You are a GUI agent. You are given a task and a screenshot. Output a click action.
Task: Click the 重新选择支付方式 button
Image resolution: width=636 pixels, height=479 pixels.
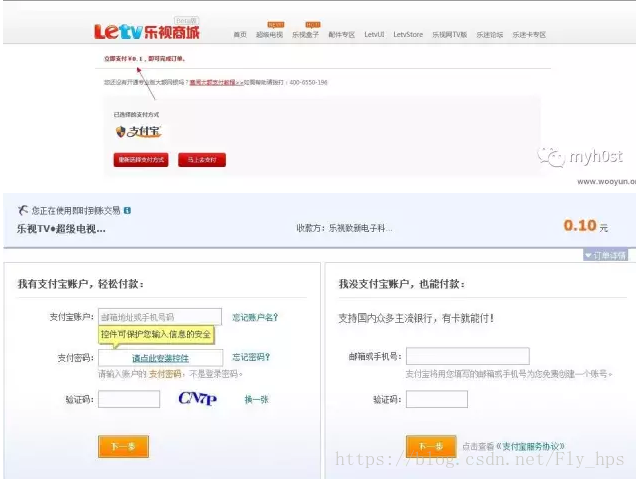click(141, 160)
